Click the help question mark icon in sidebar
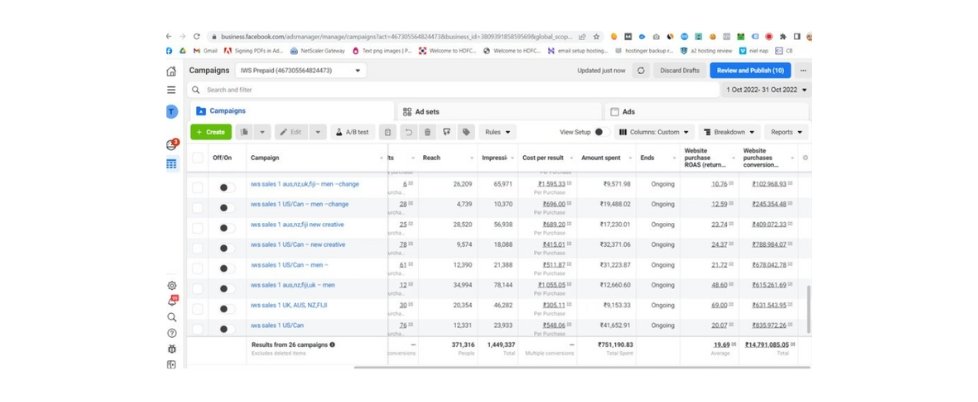The width and height of the screenshot is (978, 402). point(171,332)
